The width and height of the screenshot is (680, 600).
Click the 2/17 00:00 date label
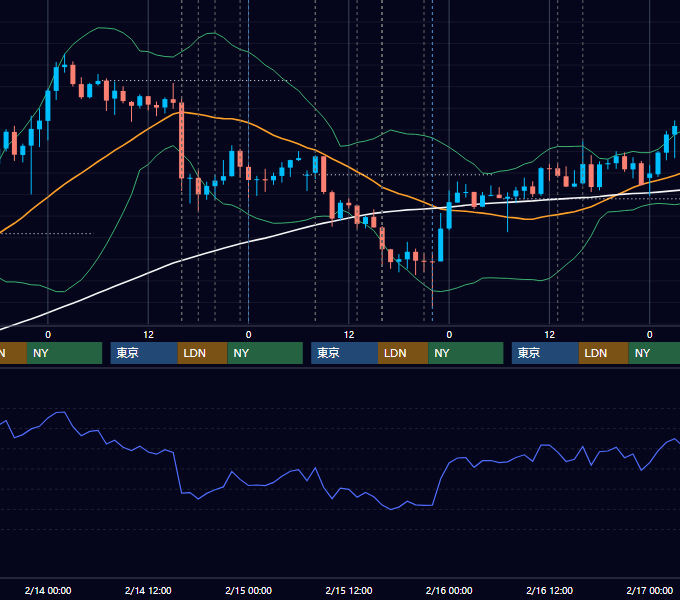point(650,590)
